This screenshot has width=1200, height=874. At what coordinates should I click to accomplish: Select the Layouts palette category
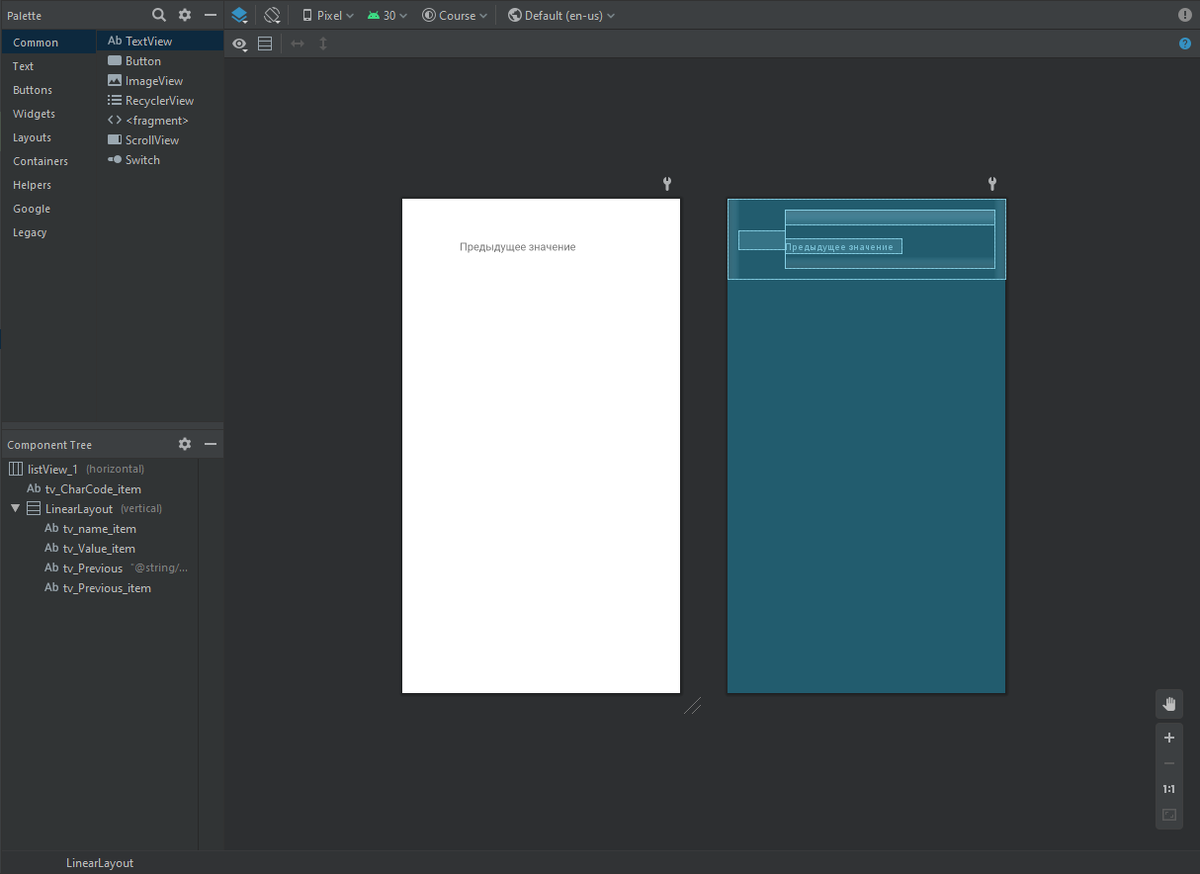32,138
